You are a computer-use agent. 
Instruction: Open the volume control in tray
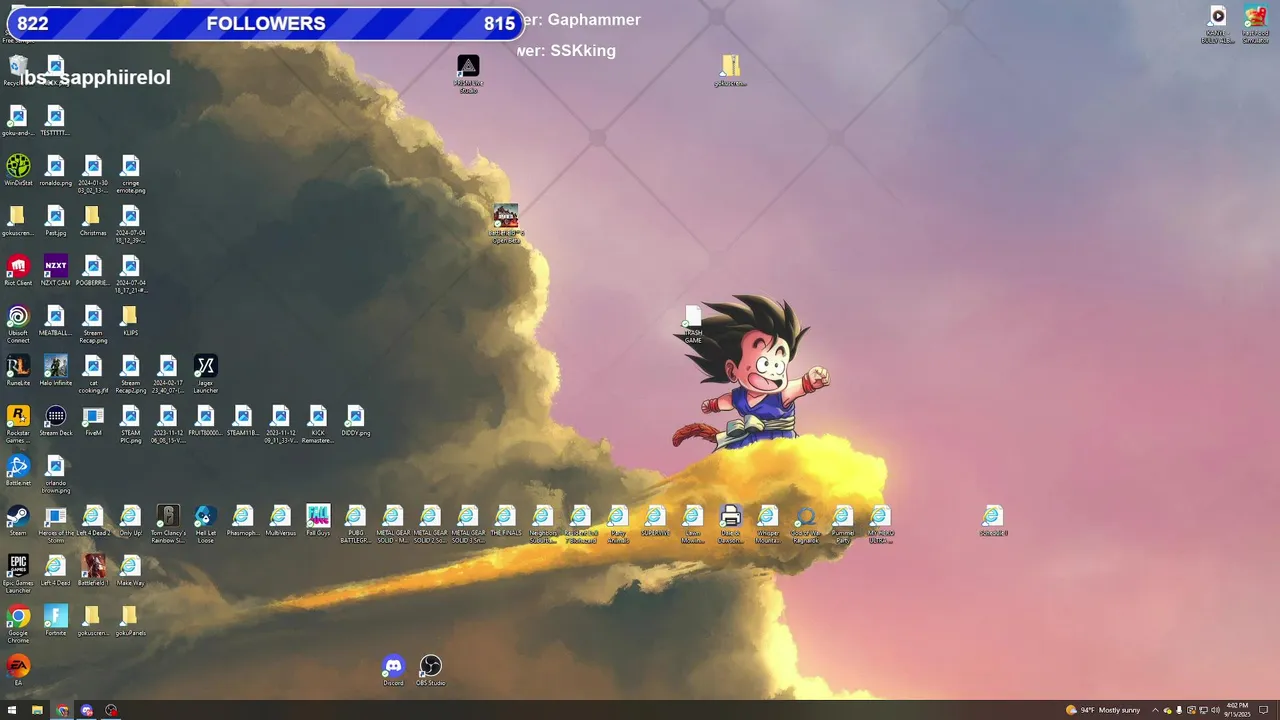pos(1215,710)
